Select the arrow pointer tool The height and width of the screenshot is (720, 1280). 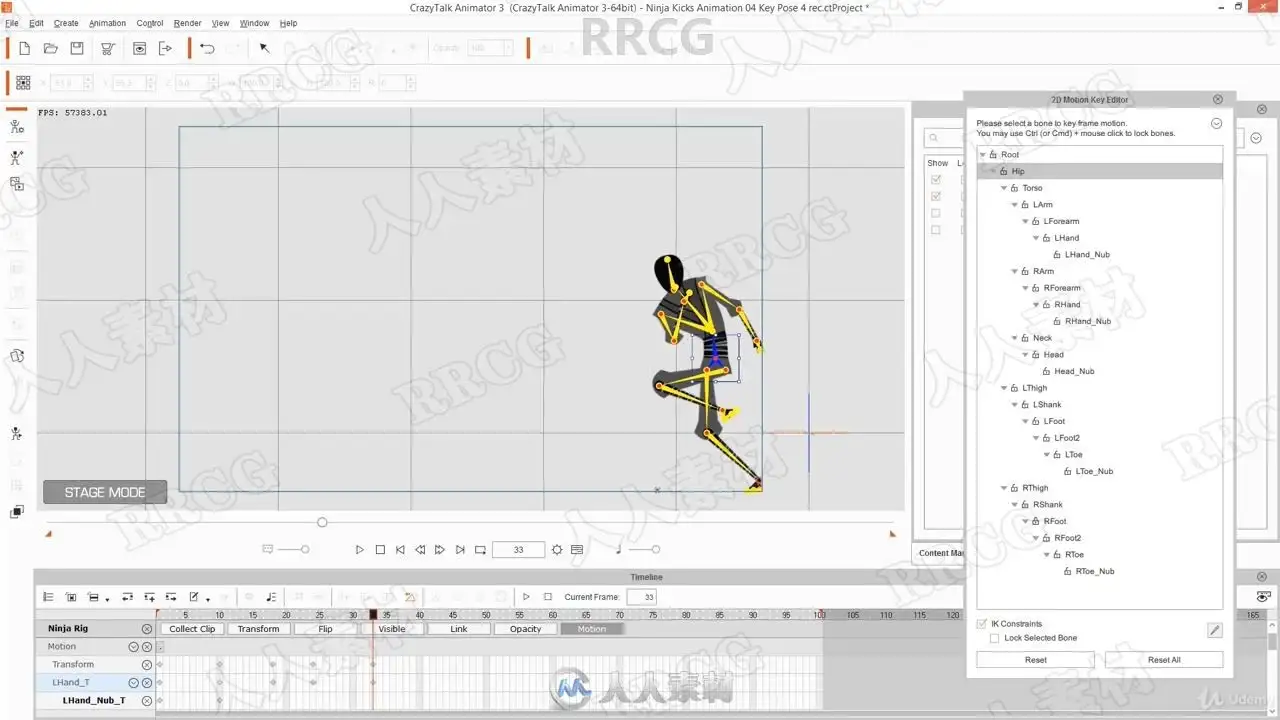265,48
